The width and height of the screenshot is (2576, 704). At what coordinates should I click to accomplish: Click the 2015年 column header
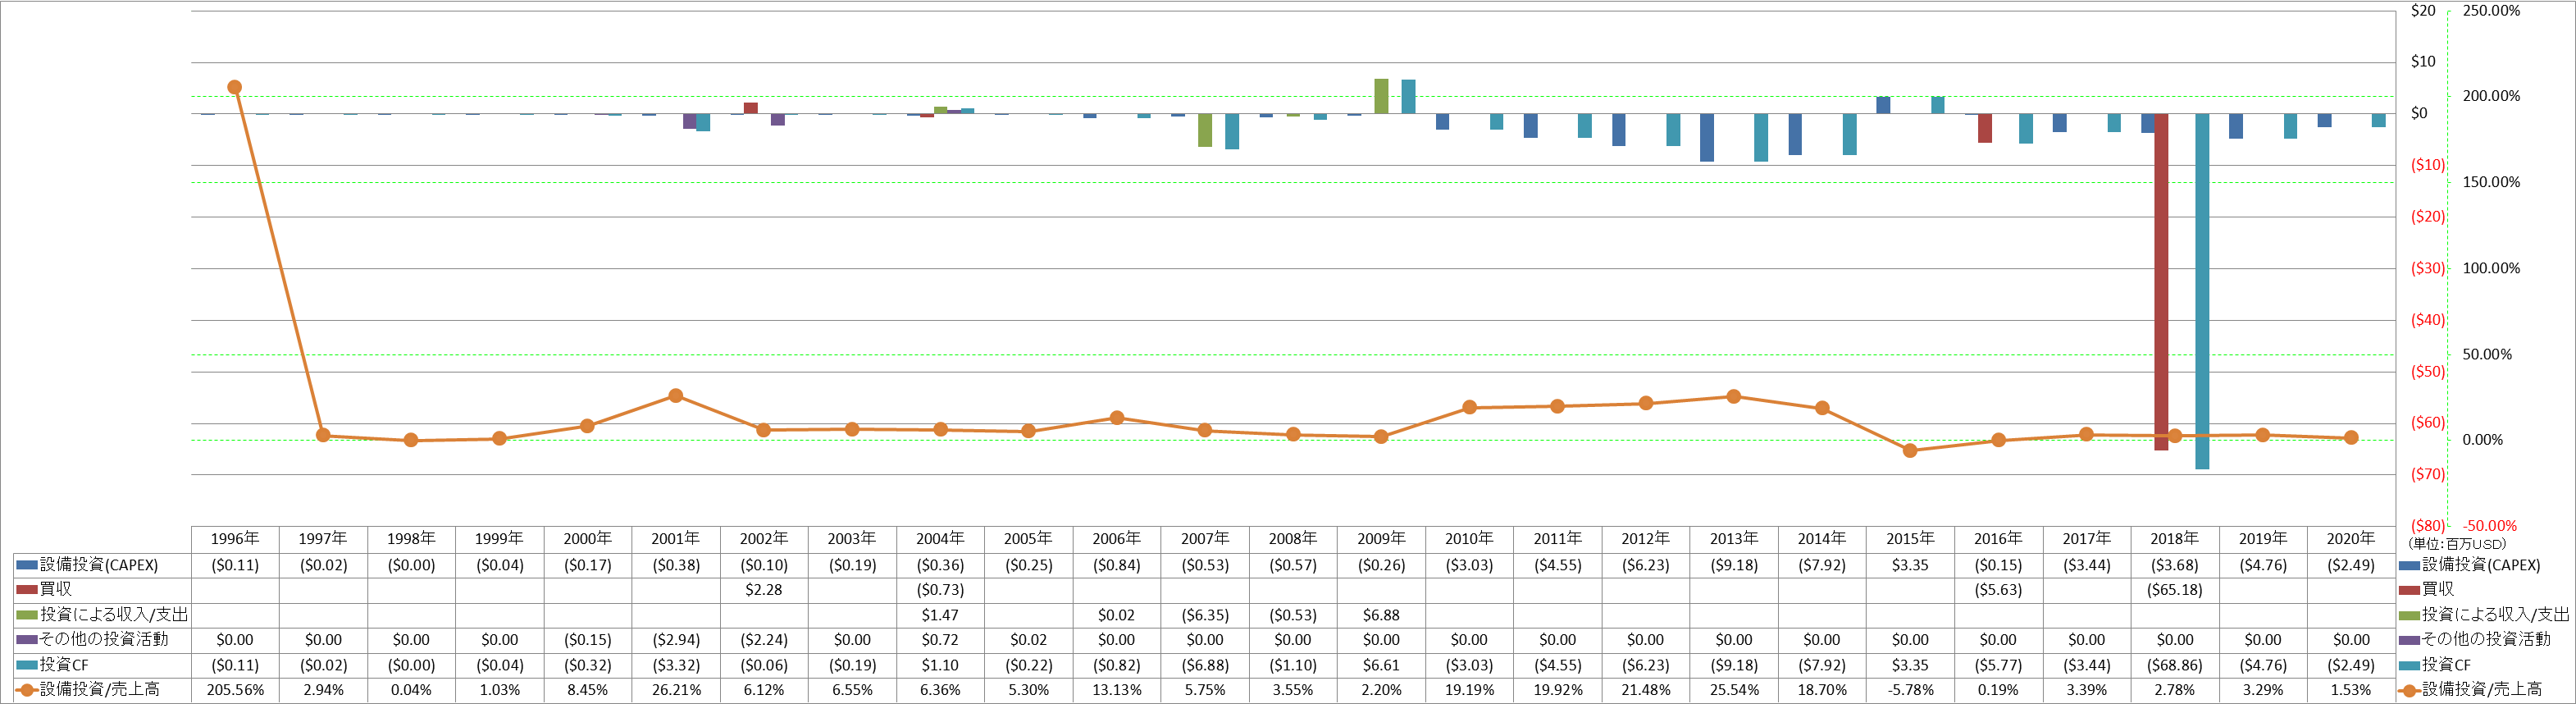click(x=1910, y=539)
